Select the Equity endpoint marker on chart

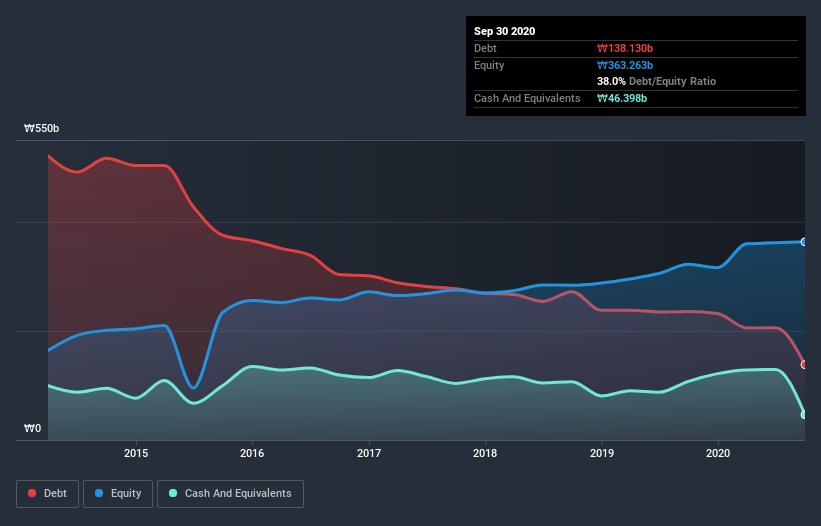point(804,242)
